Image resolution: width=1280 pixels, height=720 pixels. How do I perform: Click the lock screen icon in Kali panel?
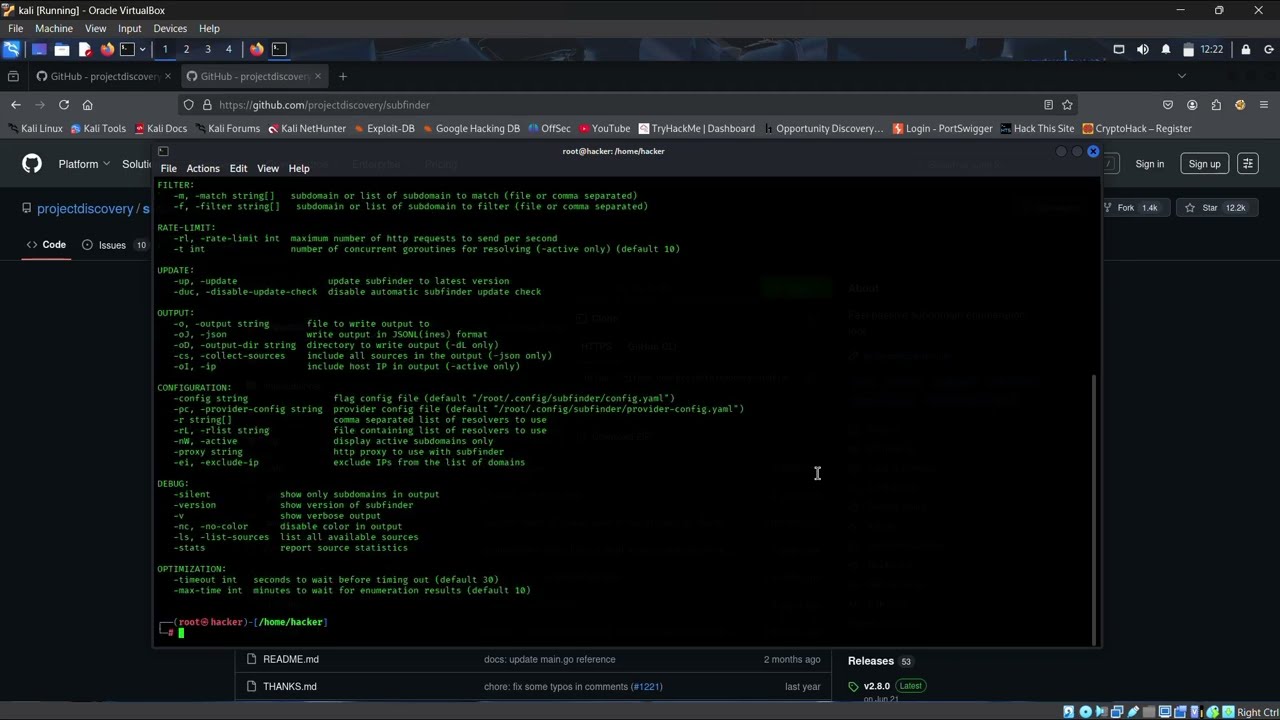[x=1245, y=49]
